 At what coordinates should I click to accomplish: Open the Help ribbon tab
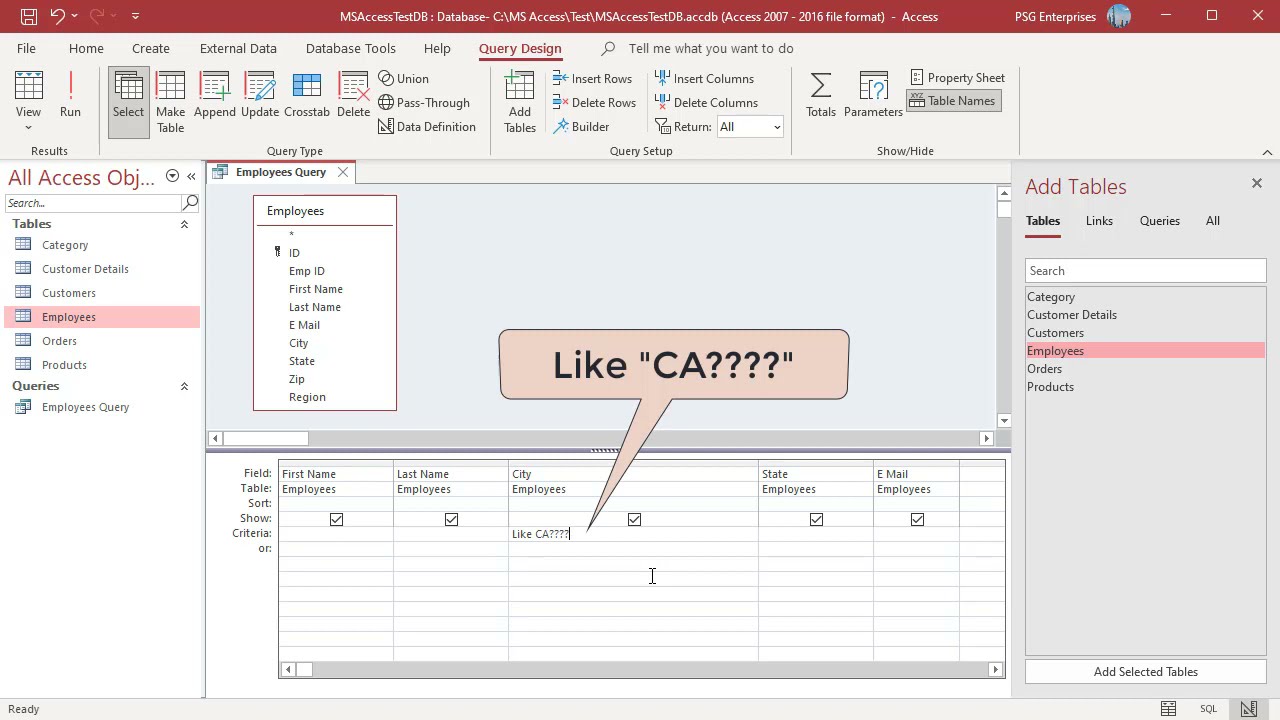click(437, 48)
